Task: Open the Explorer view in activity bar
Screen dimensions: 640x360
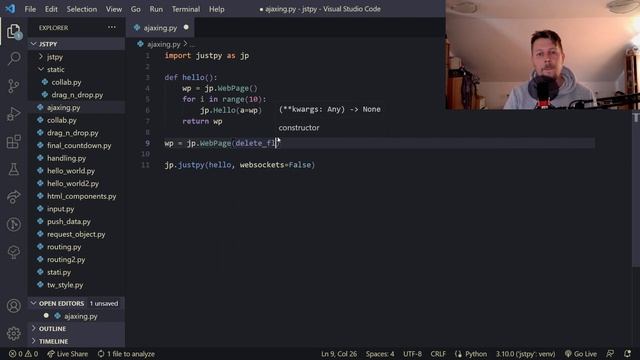Action: (13, 31)
